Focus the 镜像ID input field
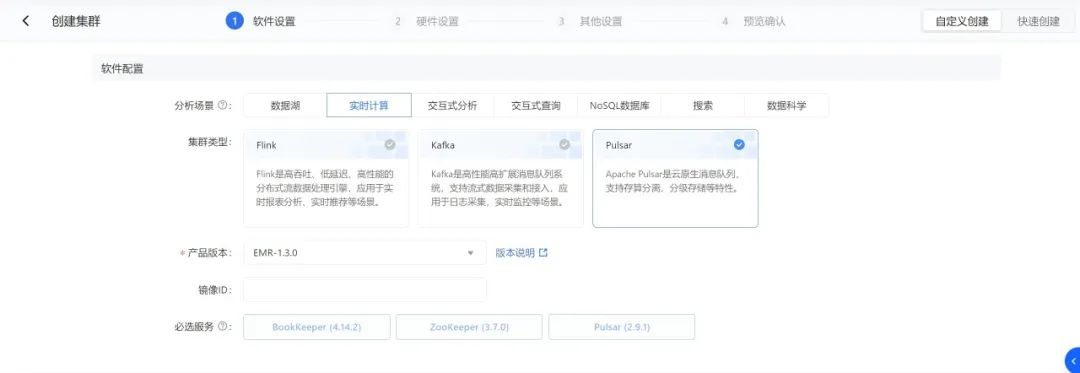The height and width of the screenshot is (373, 1080). tap(364, 290)
